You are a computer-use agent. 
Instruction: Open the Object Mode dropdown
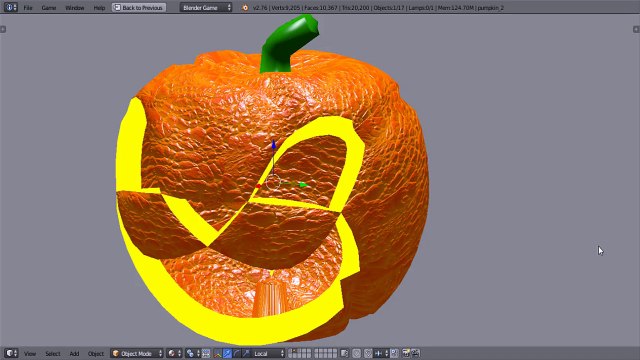click(x=137, y=353)
